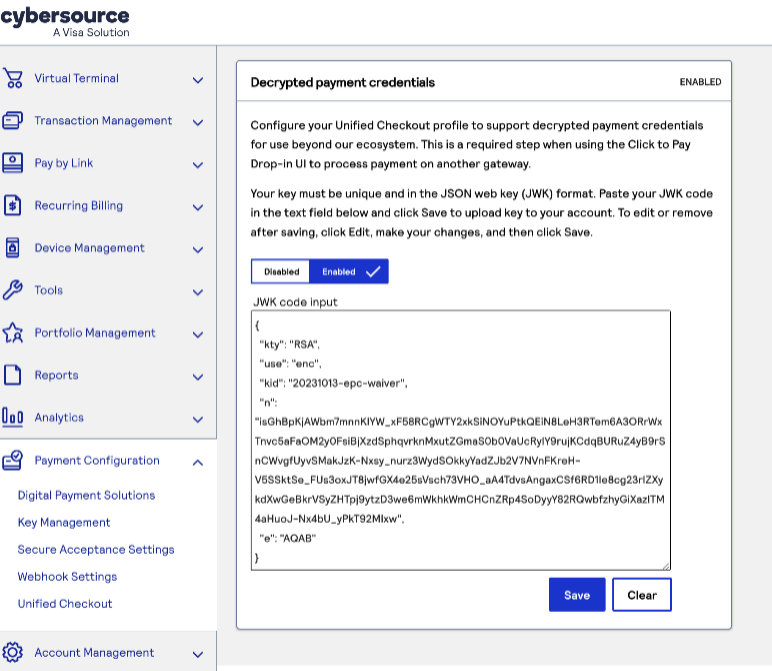Click the Pay by Link icon

coord(13,163)
